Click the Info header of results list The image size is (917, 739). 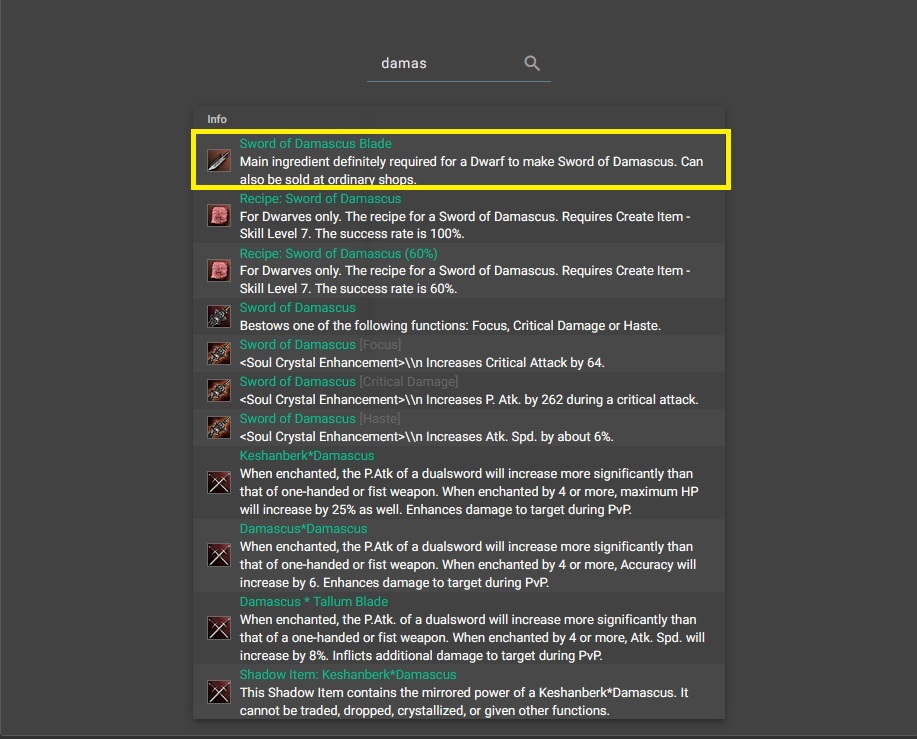click(x=217, y=119)
